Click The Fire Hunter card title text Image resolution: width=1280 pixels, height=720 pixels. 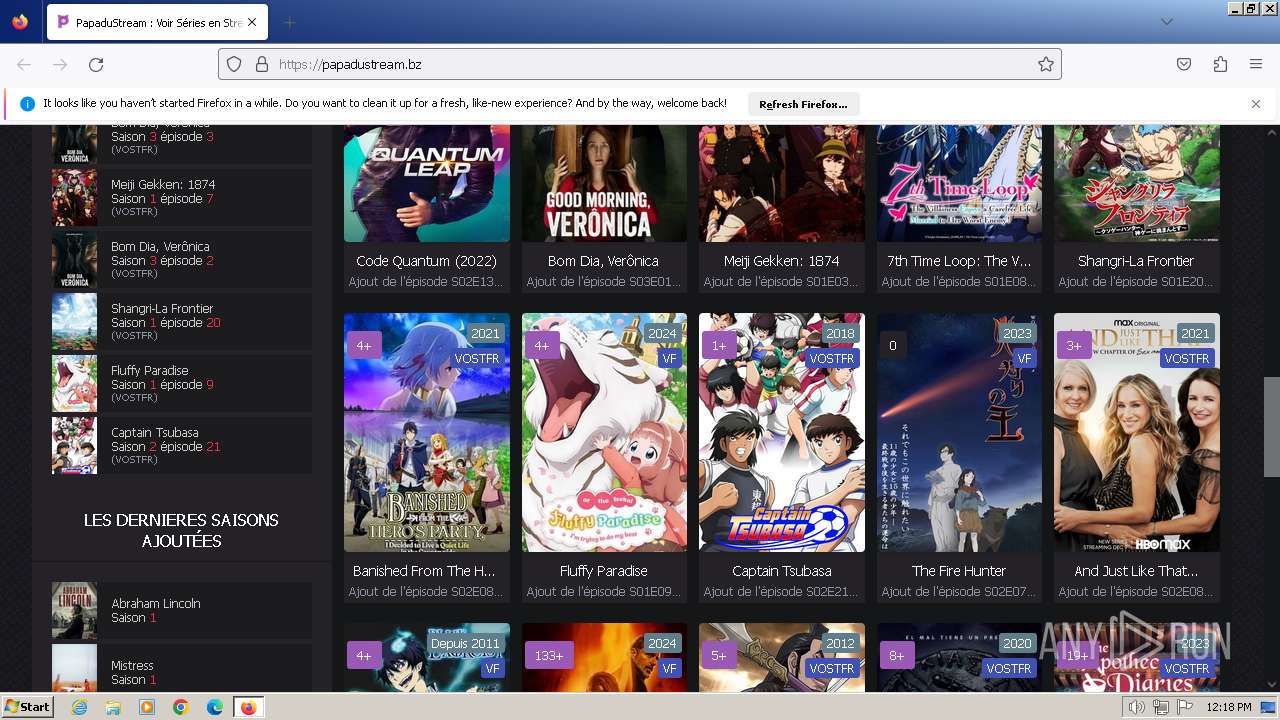coord(959,571)
